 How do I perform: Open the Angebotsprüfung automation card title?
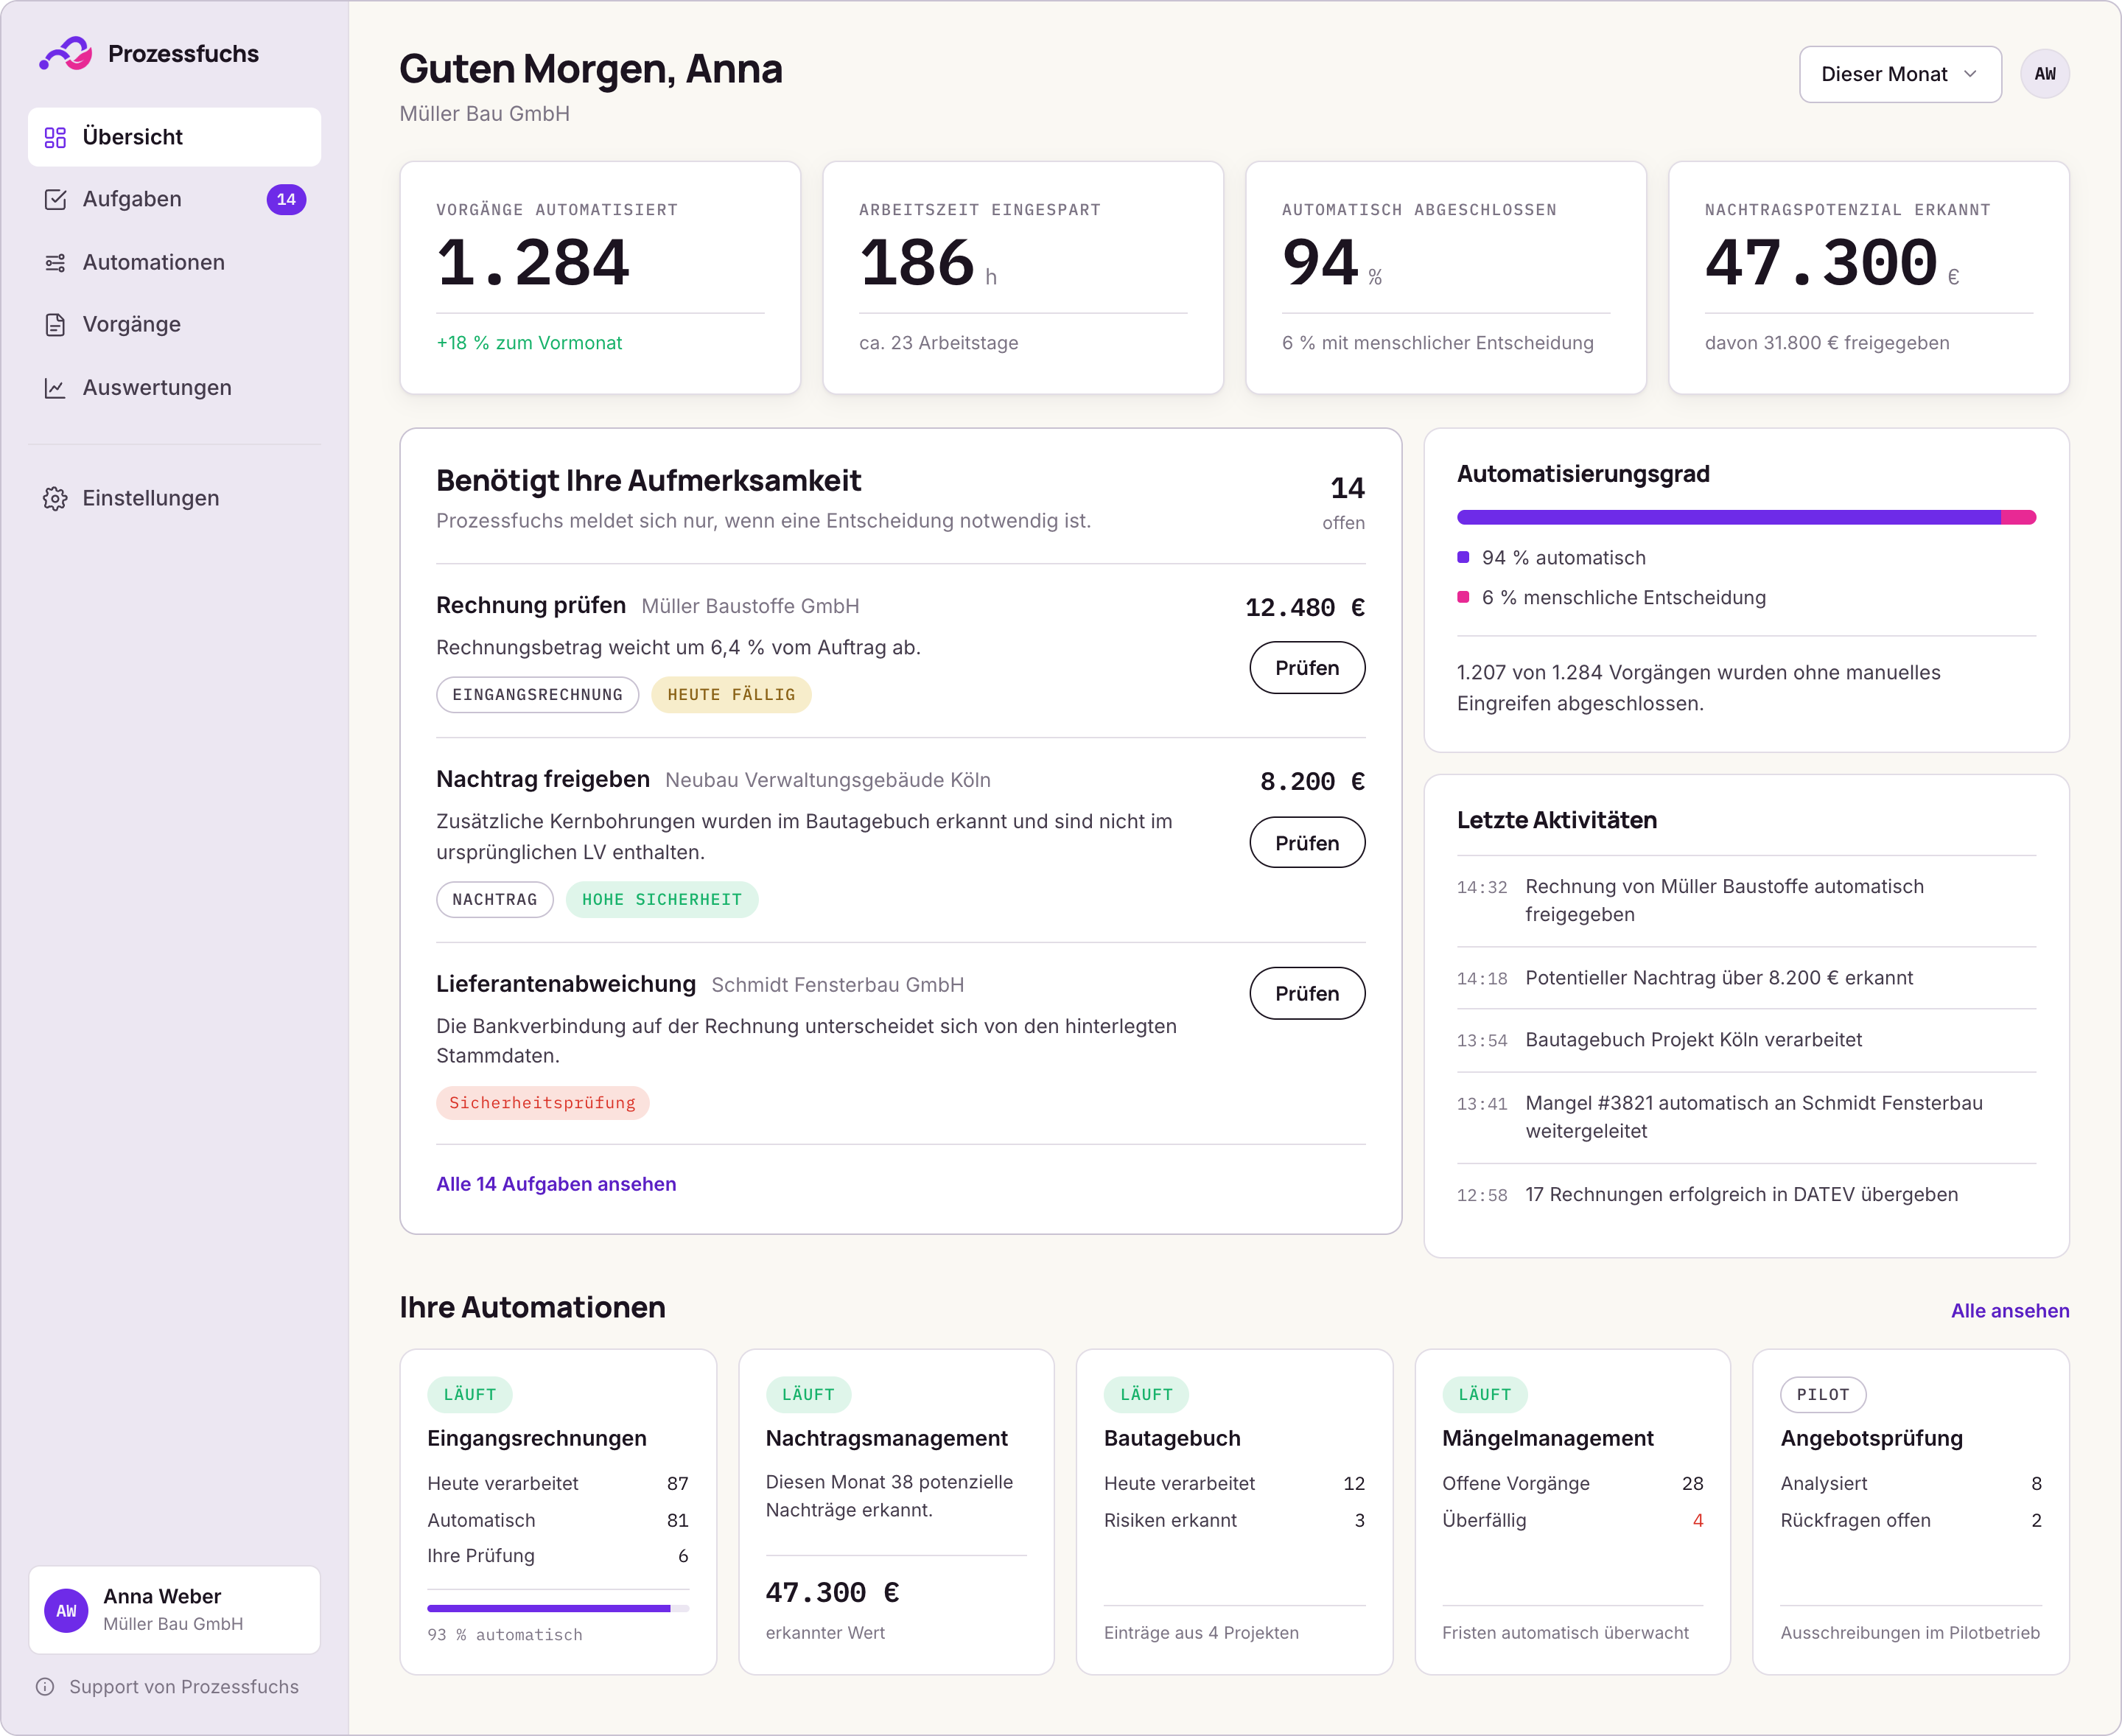(x=1871, y=1438)
